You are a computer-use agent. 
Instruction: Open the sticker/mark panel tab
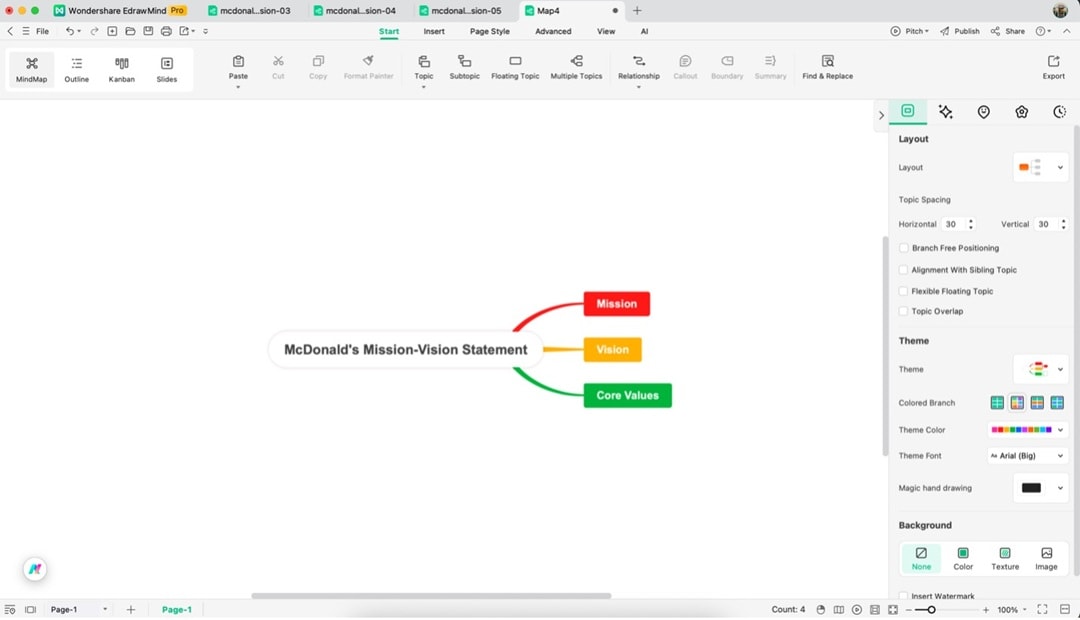pos(984,112)
